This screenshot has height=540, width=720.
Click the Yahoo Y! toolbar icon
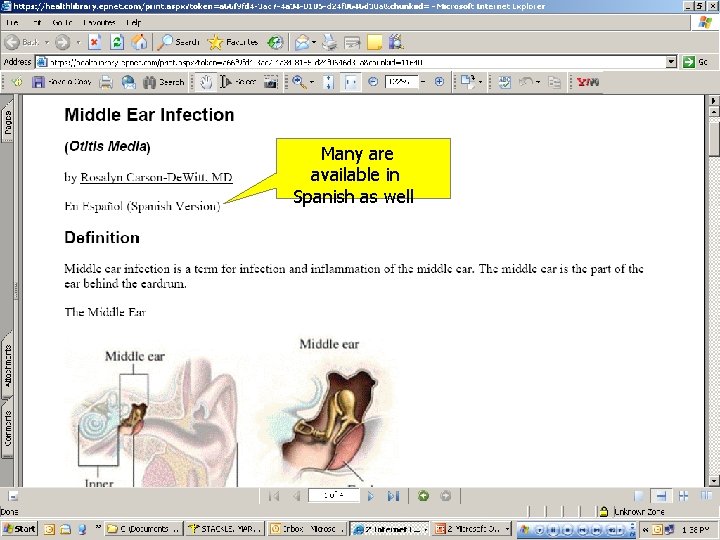point(588,82)
